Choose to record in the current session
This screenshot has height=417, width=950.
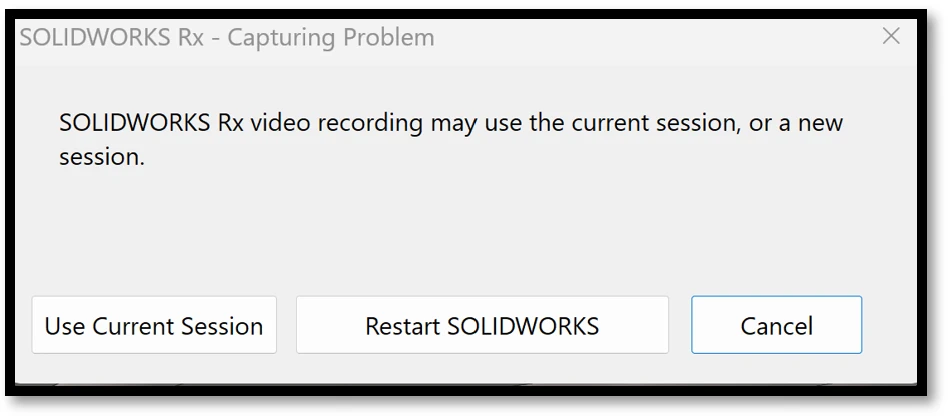click(x=154, y=325)
